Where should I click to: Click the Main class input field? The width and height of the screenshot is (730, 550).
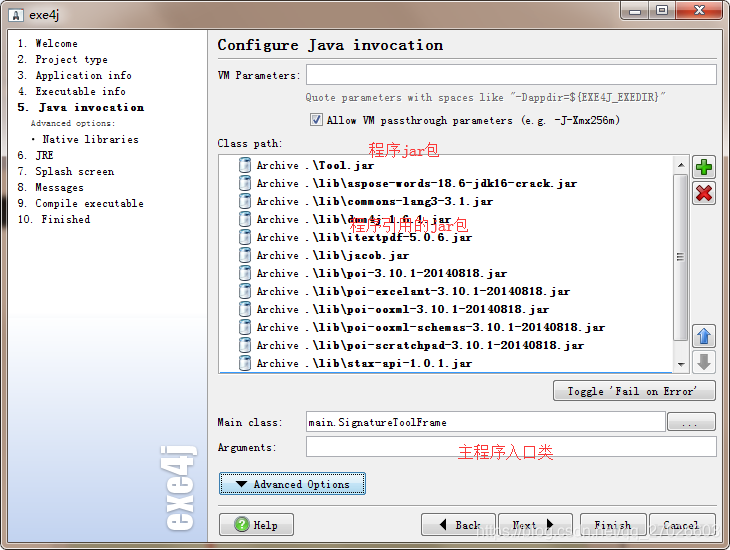486,422
